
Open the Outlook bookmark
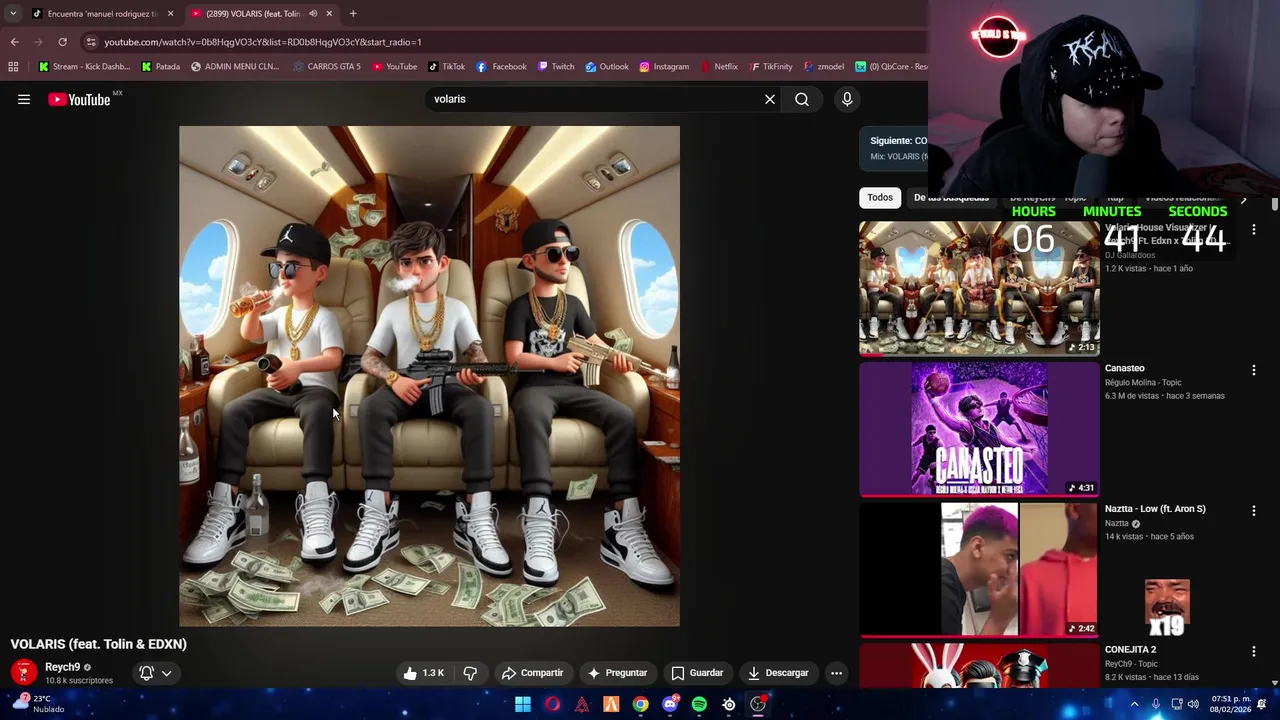pyautogui.click(x=607, y=67)
